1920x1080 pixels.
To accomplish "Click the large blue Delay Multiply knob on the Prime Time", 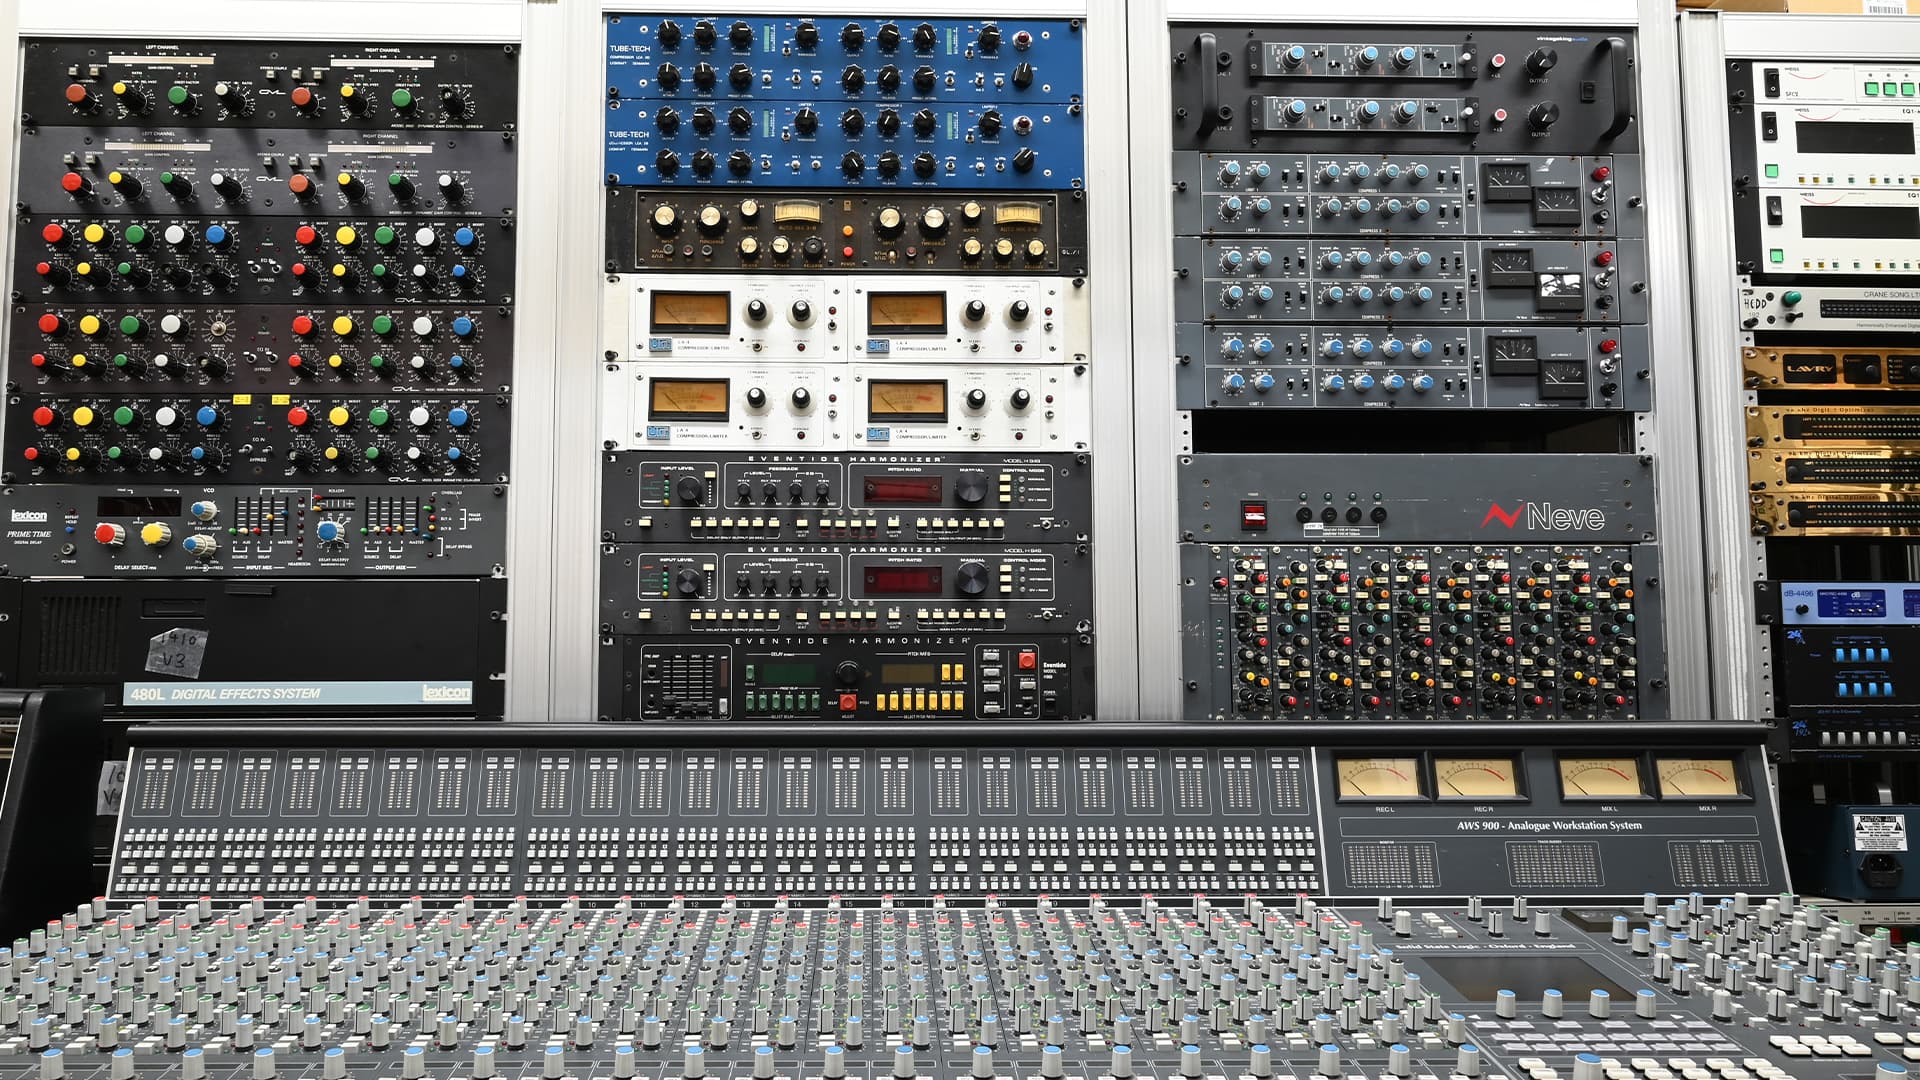I will [x=328, y=532].
